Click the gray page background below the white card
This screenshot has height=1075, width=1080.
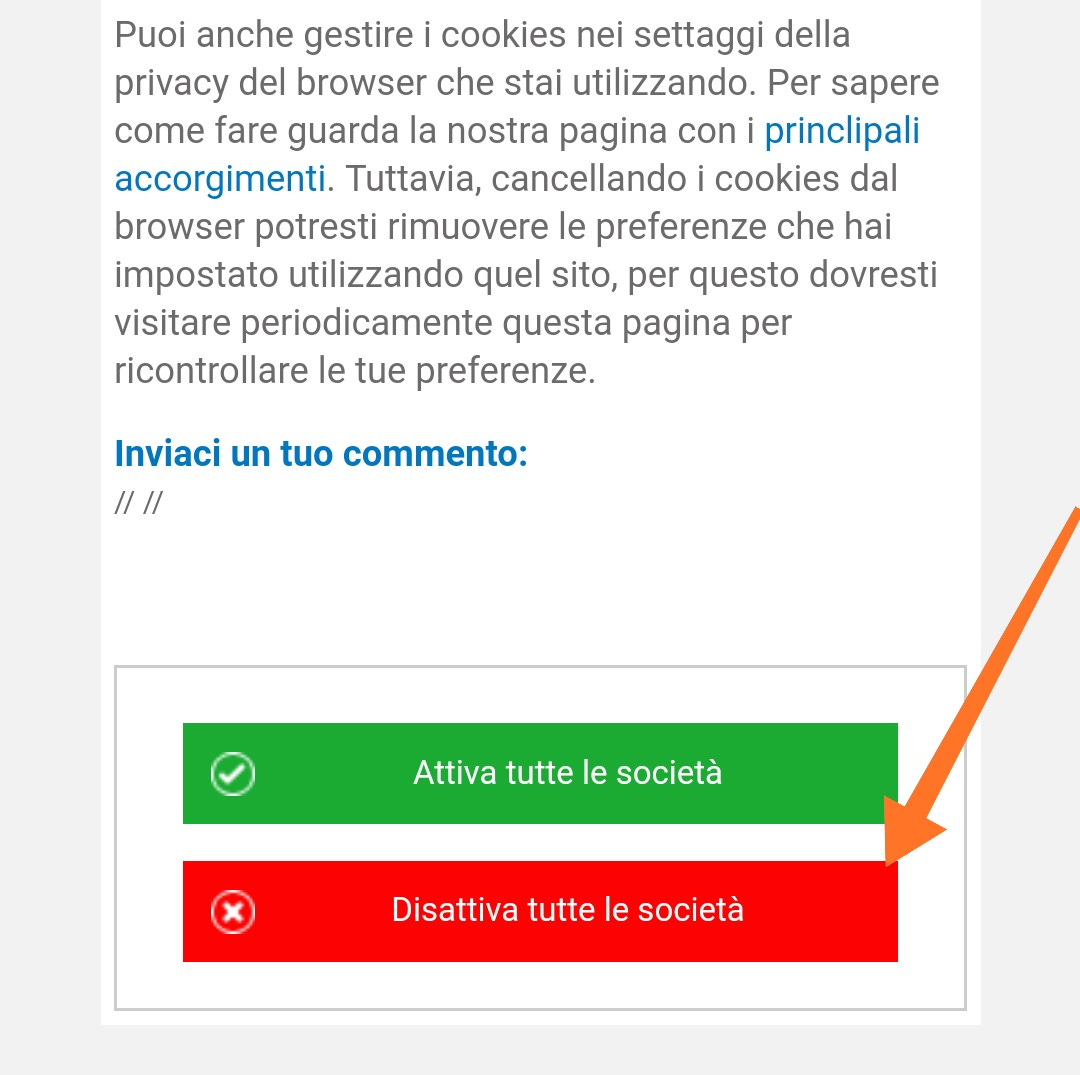pos(540,1051)
